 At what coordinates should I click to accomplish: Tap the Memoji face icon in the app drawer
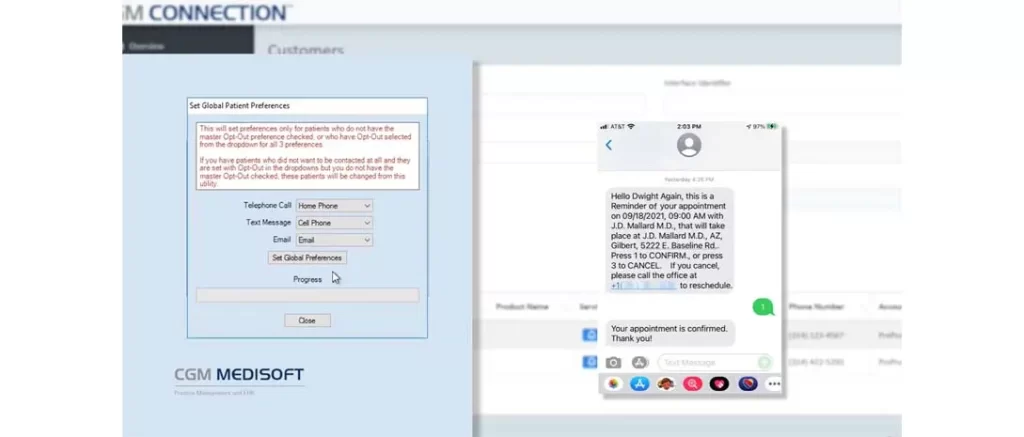point(665,384)
